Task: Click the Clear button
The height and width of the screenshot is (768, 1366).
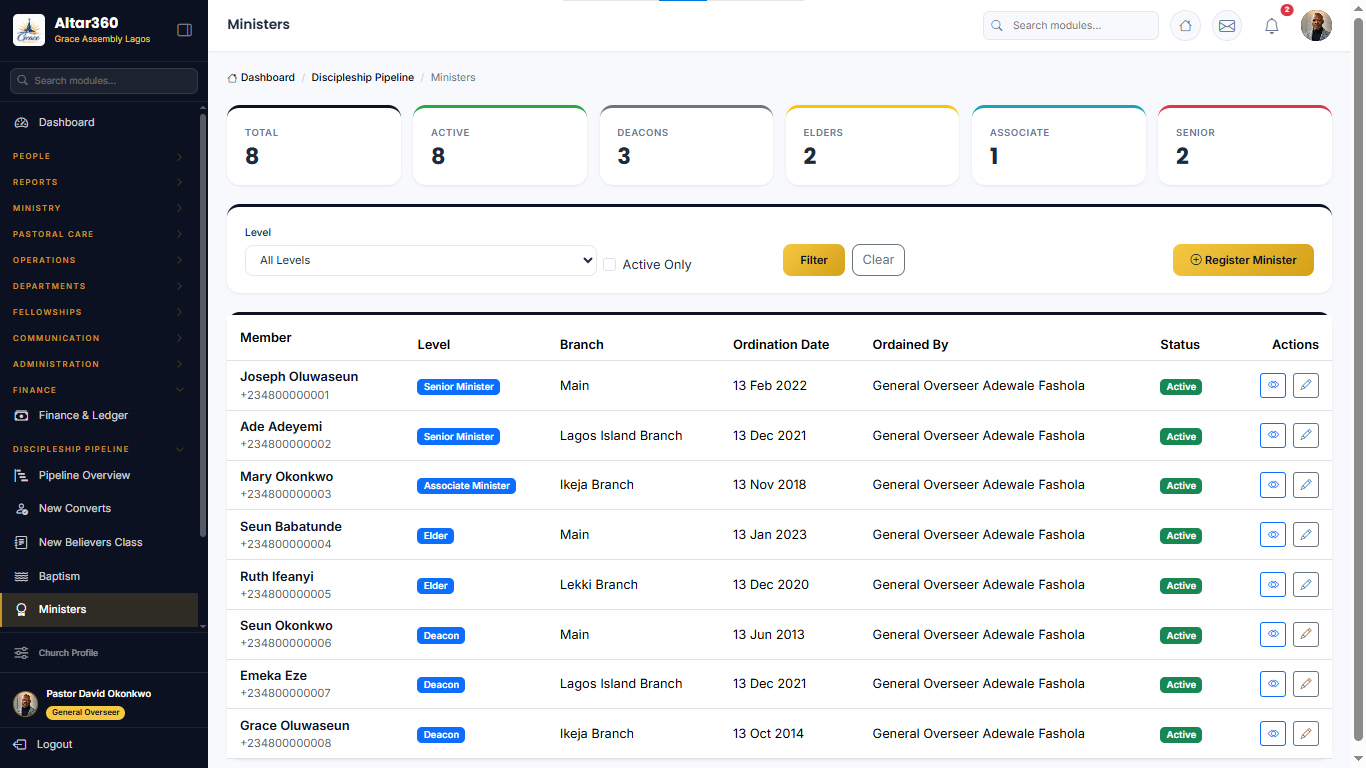Action: [x=878, y=260]
